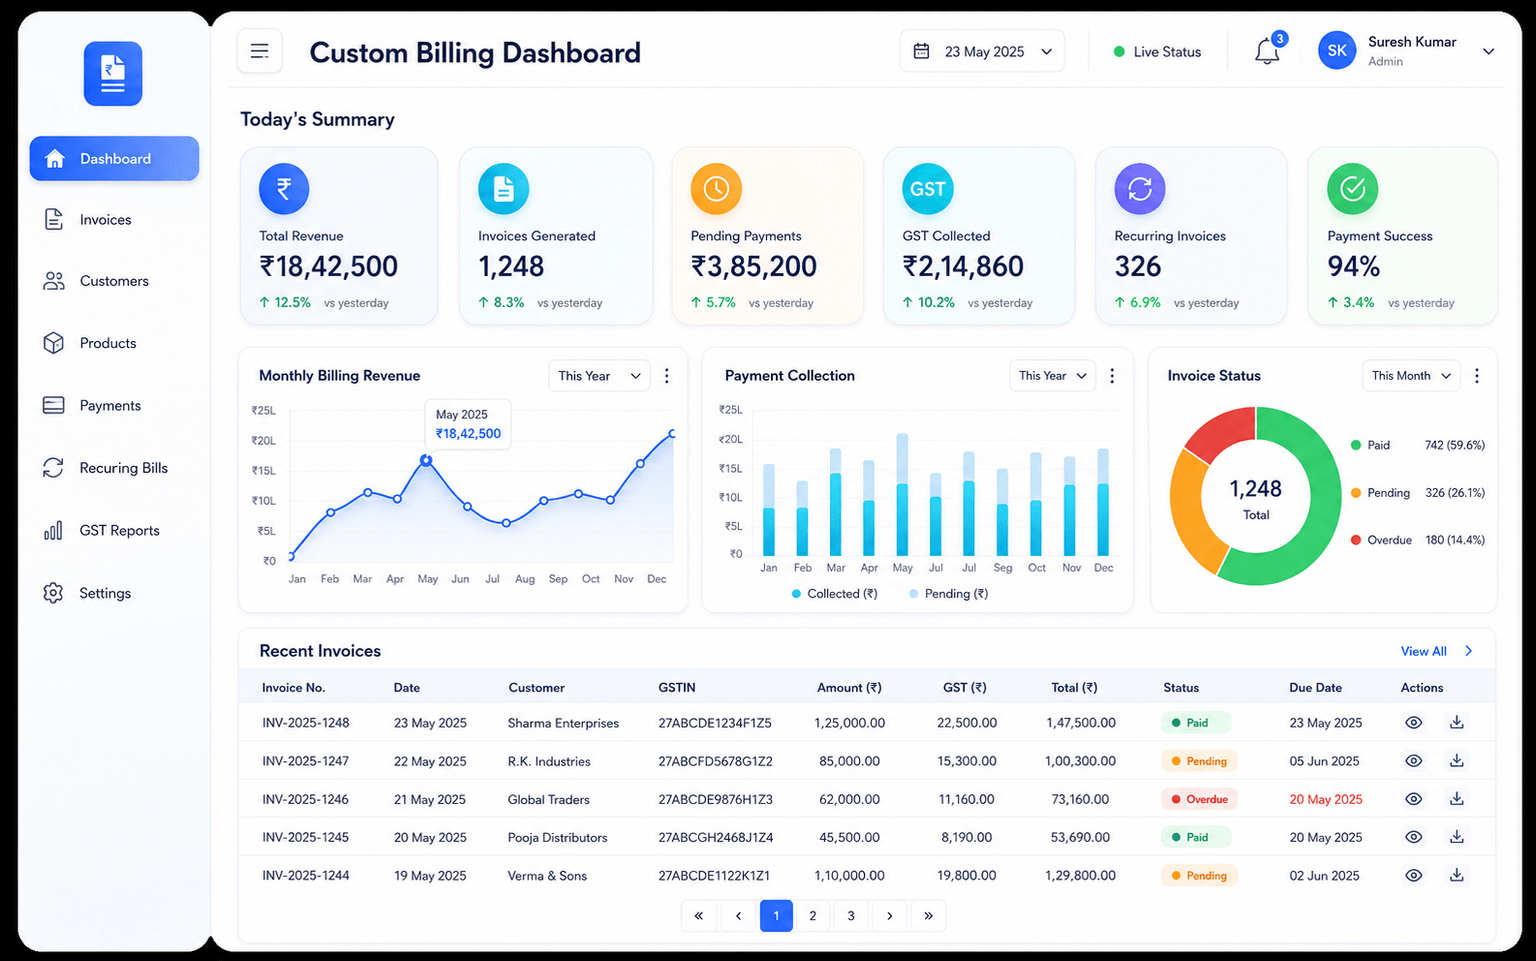
Task: Click the Overdue status badge for INV-2025-1246
Action: pos(1199,799)
